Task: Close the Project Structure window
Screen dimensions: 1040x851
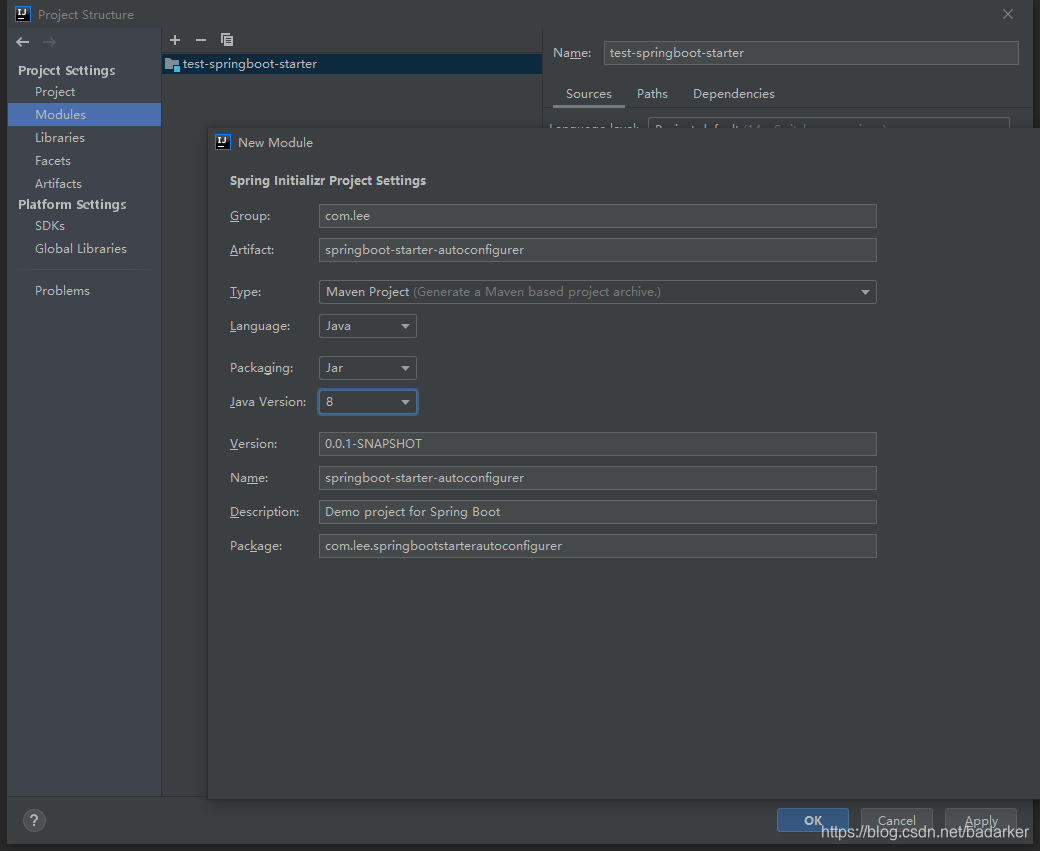Action: [1008, 14]
